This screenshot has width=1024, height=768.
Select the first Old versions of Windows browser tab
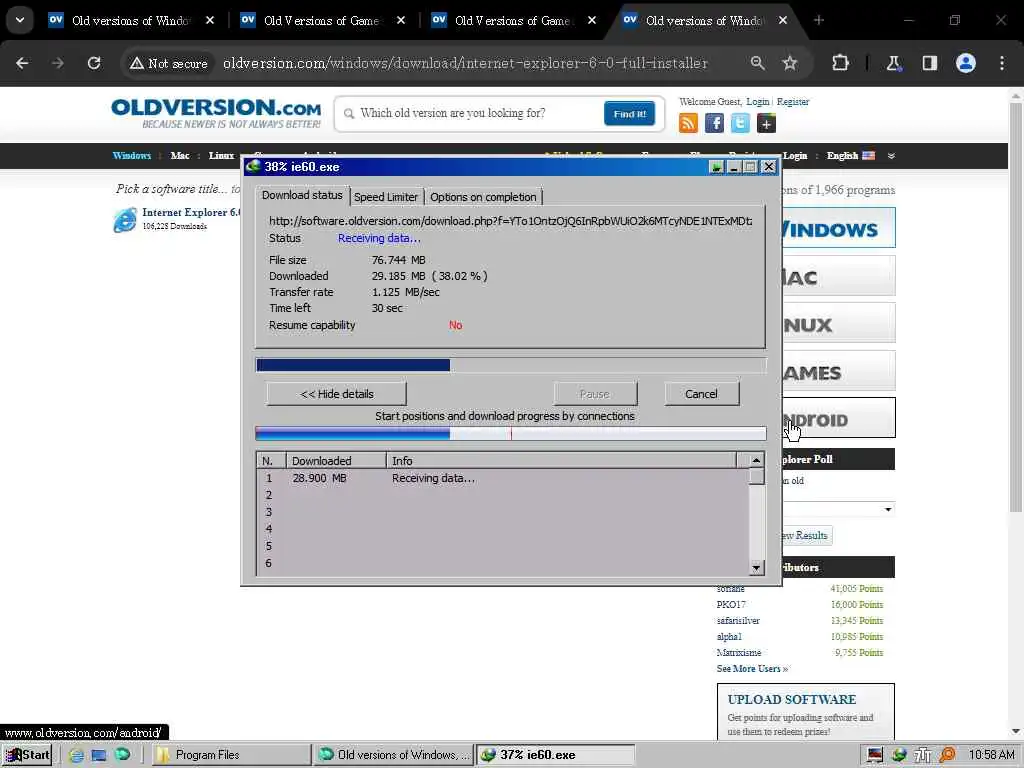point(131,21)
